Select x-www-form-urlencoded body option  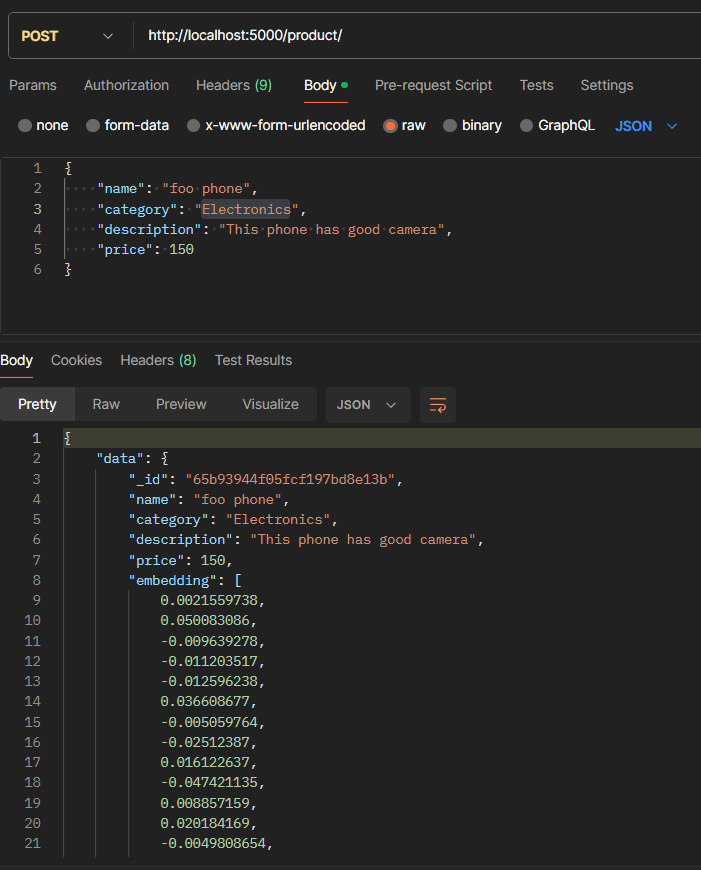coord(192,126)
